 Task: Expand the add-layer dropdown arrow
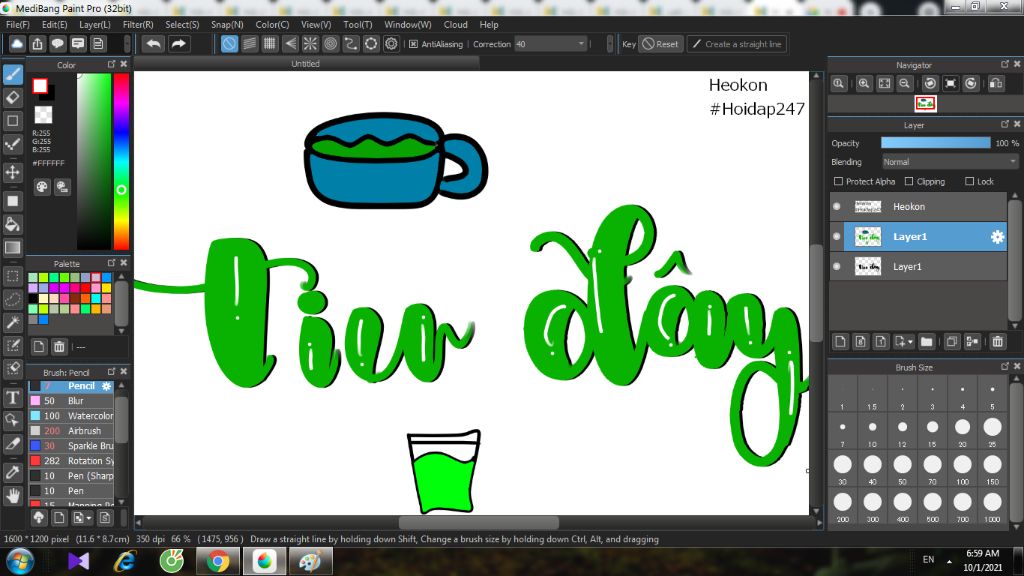click(910, 342)
